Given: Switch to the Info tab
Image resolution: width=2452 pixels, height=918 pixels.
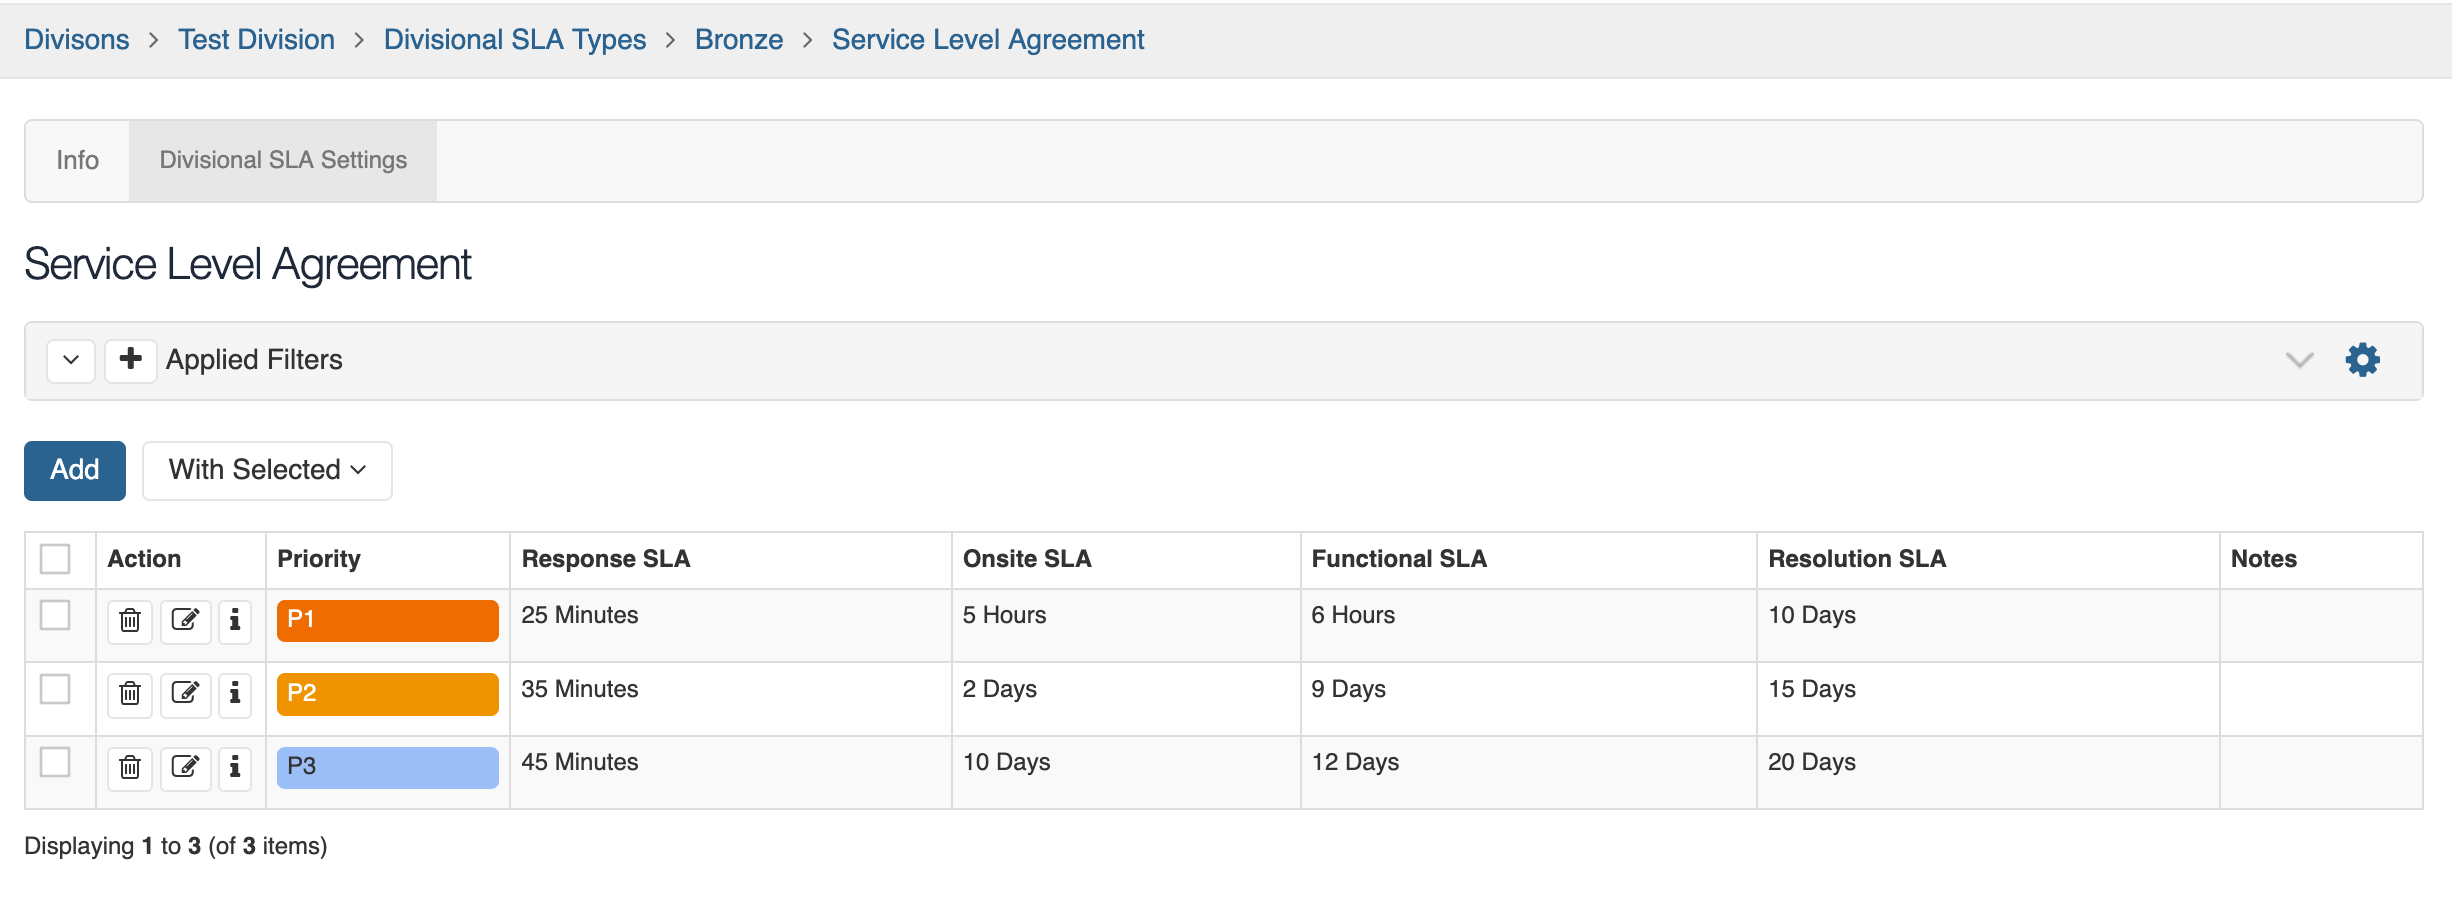Looking at the screenshot, I should point(77,160).
